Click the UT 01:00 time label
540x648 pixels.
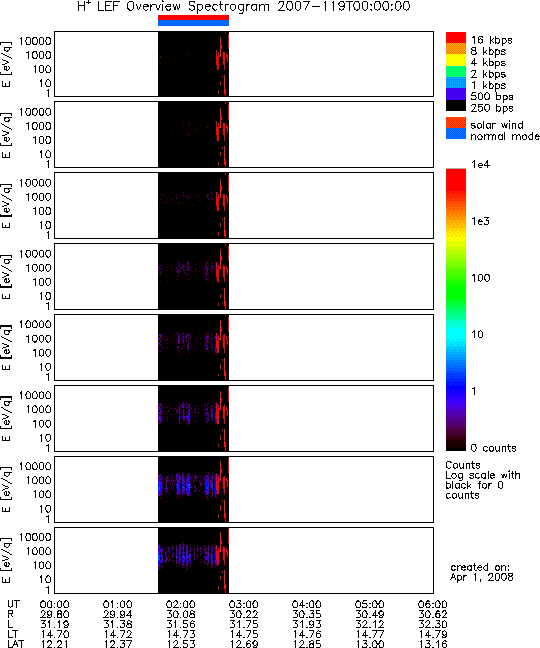117,605
